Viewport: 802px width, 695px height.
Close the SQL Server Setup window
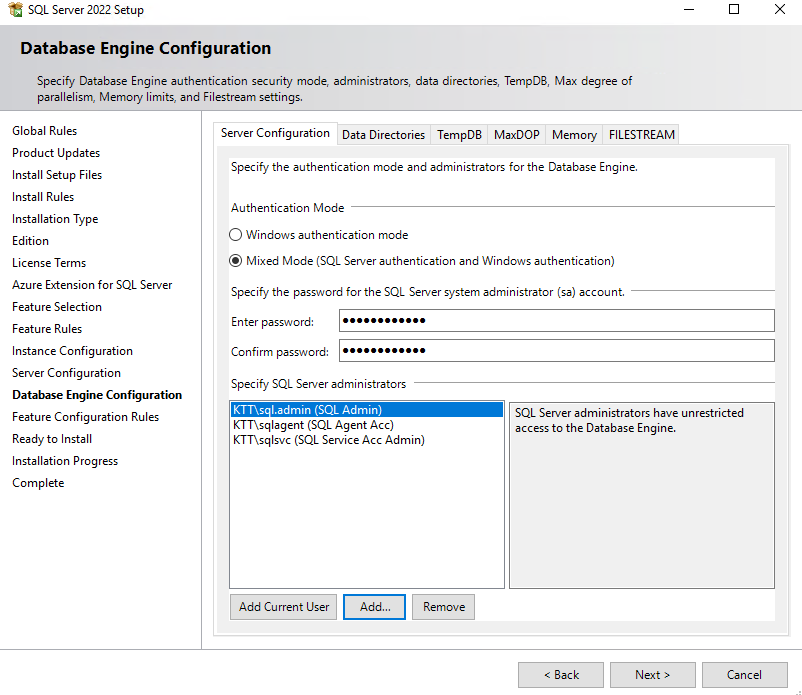[x=779, y=9]
